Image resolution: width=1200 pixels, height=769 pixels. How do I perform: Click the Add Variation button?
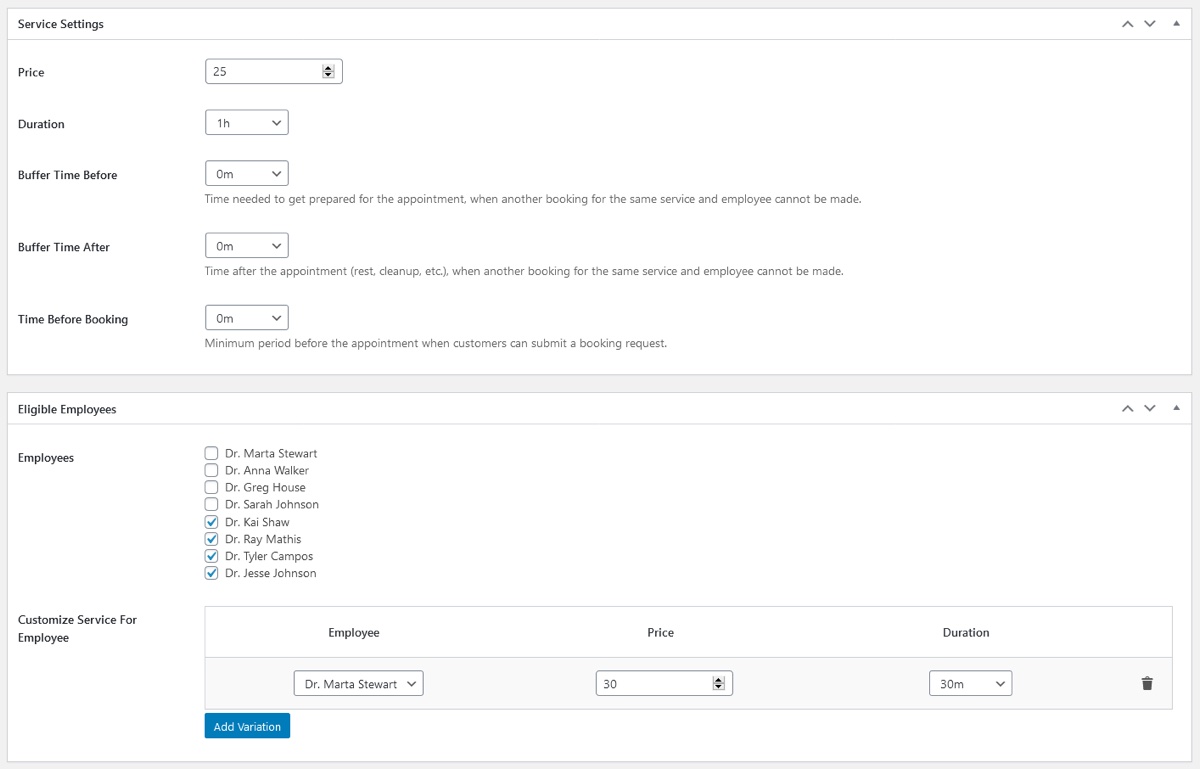pos(247,726)
